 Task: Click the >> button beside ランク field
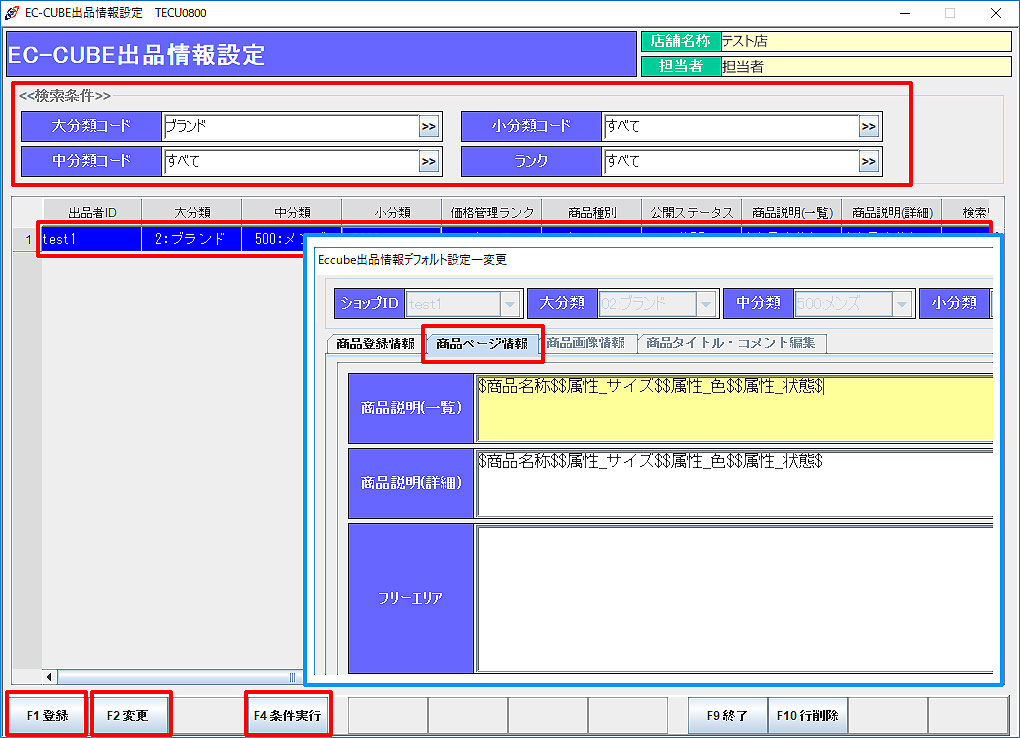click(x=868, y=161)
